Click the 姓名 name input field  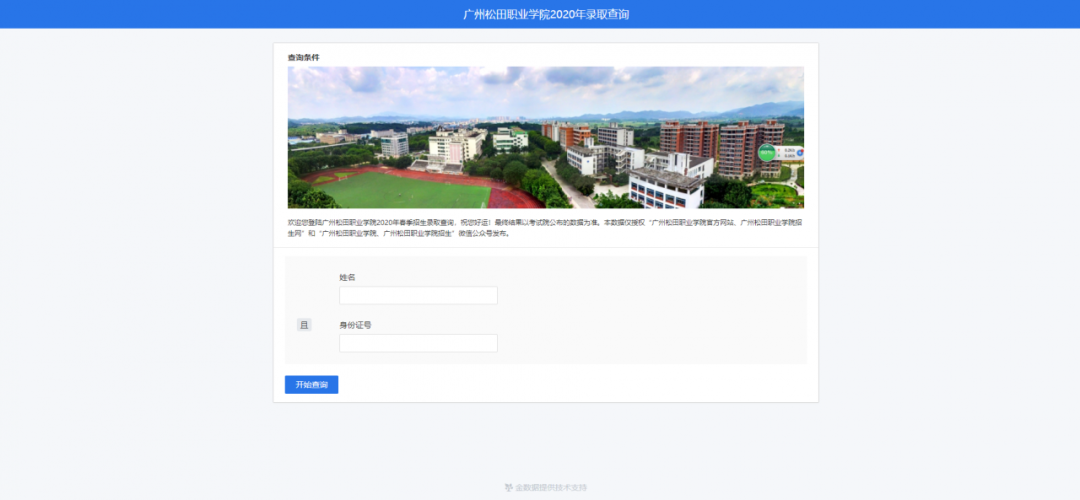click(x=418, y=295)
